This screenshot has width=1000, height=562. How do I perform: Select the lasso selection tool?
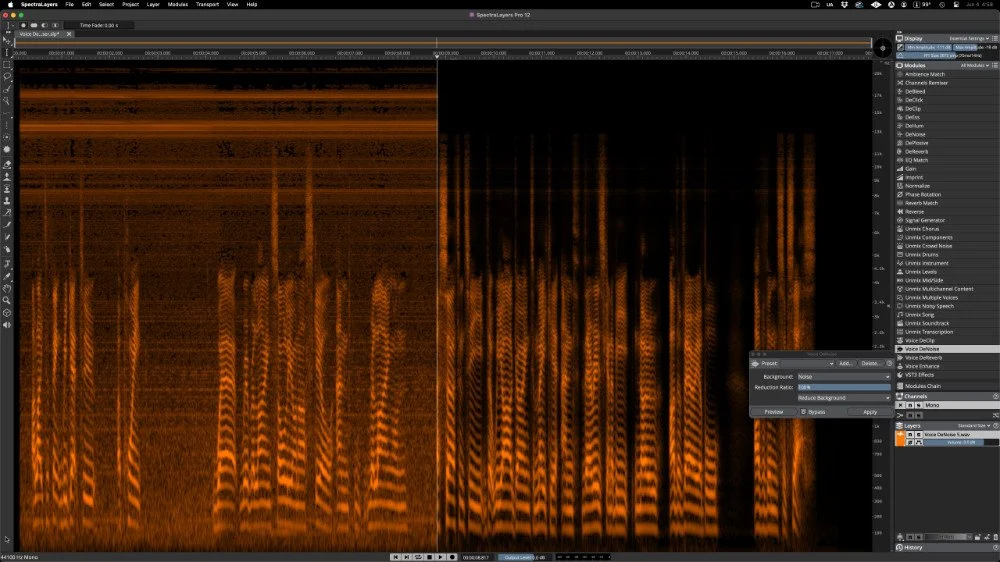coord(7,77)
